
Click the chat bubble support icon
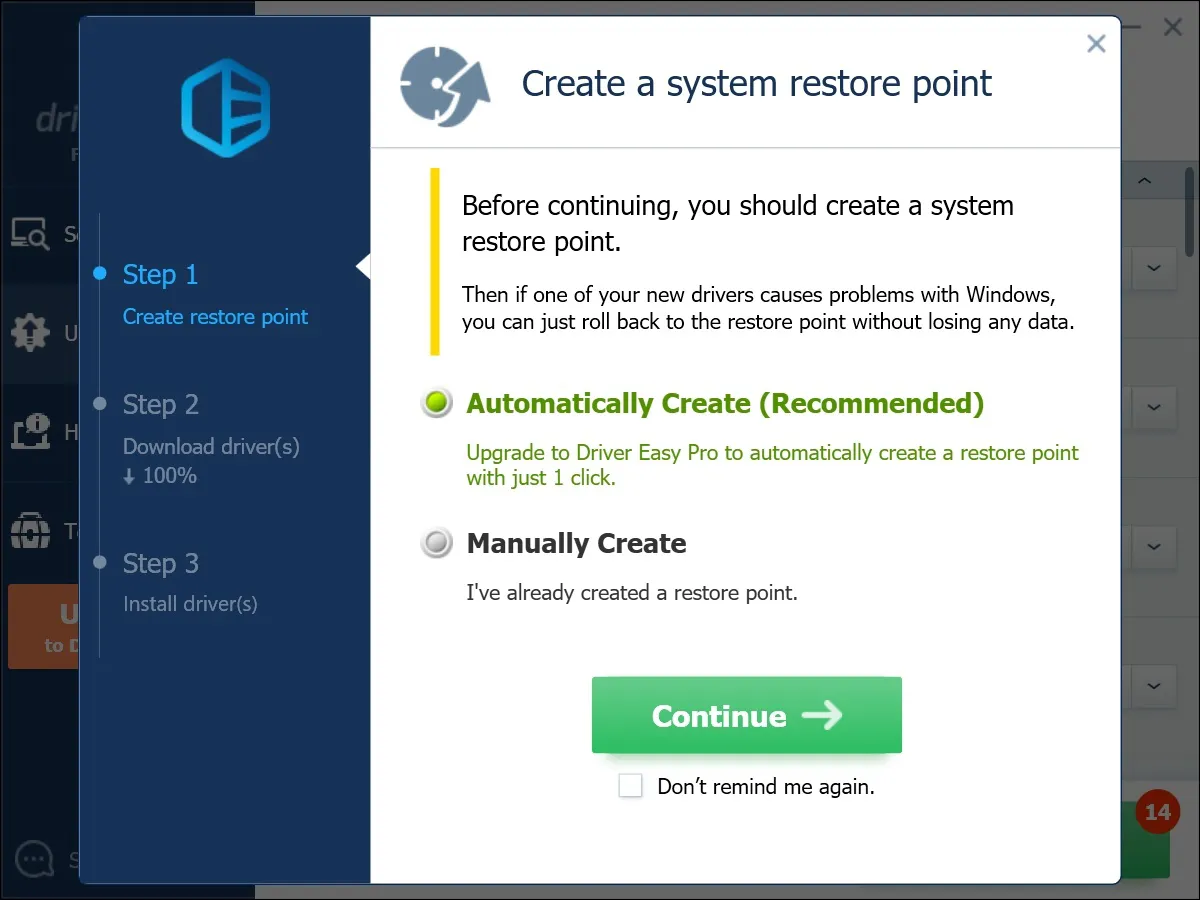coord(35,858)
